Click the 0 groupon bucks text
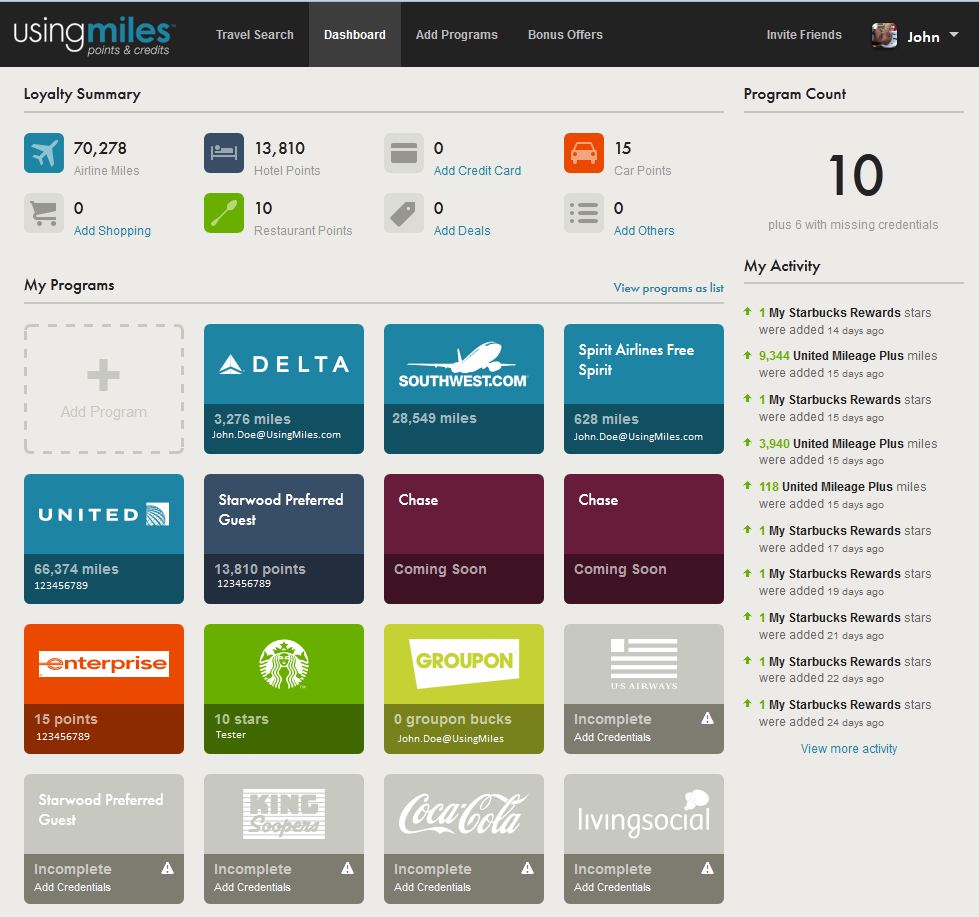The width and height of the screenshot is (979, 917). coord(453,719)
